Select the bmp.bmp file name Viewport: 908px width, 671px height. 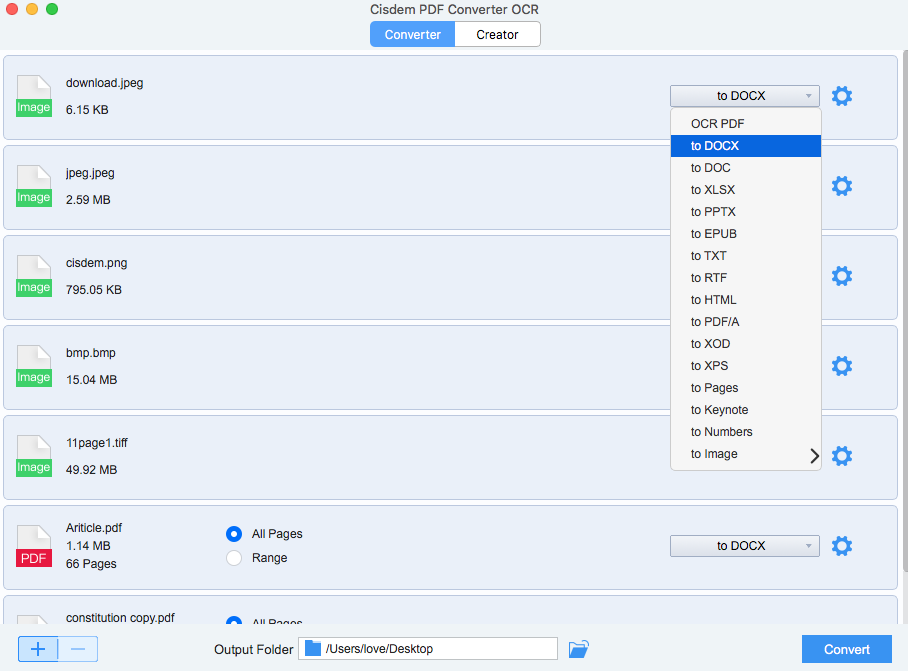(x=90, y=353)
